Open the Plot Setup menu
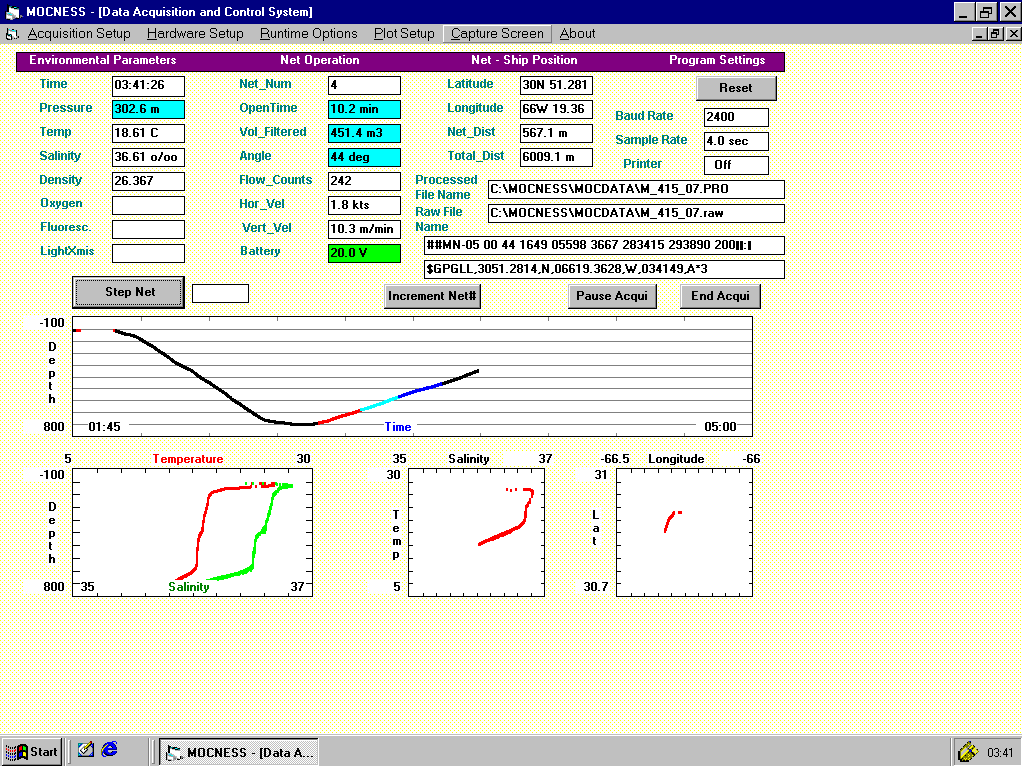The height and width of the screenshot is (766, 1022). tap(404, 34)
